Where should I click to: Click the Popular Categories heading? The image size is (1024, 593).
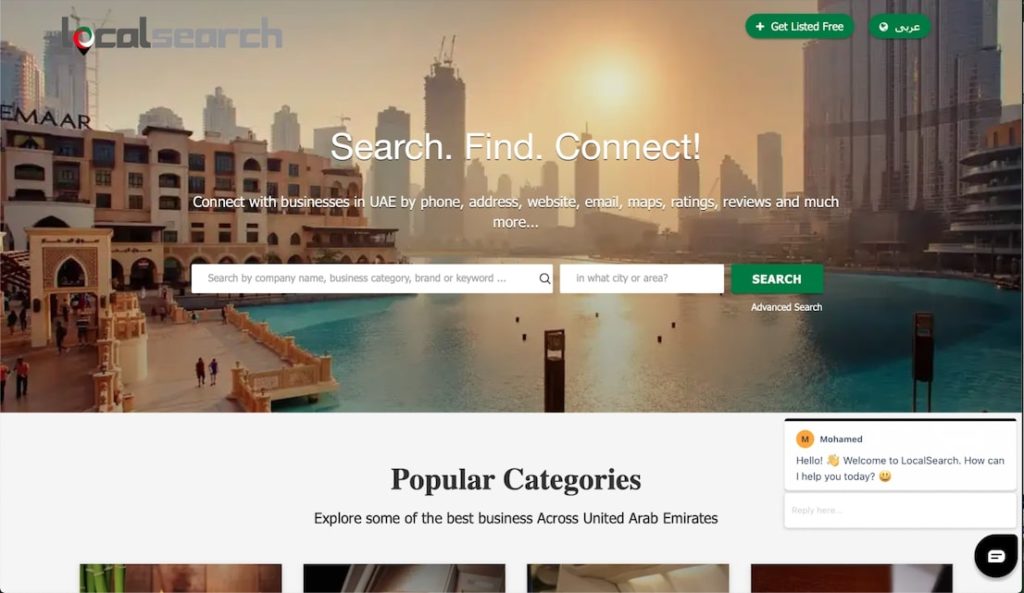point(516,479)
